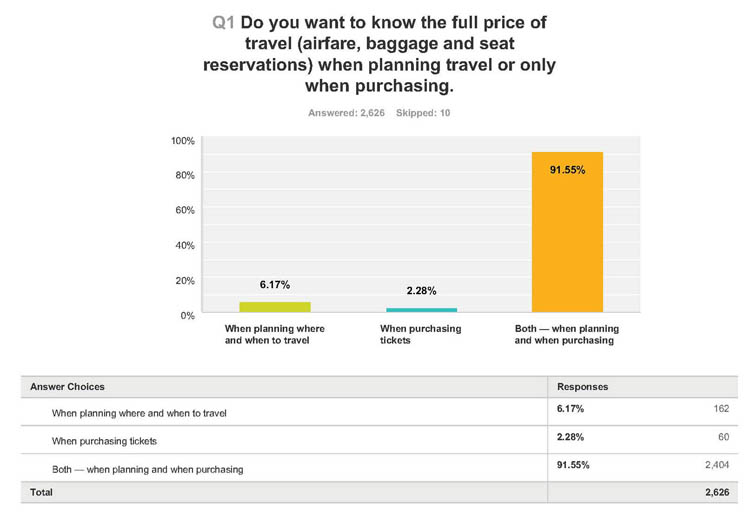Click the yellow-green 6.17% bar
Viewport: 750px width, 514px height.
click(275, 307)
